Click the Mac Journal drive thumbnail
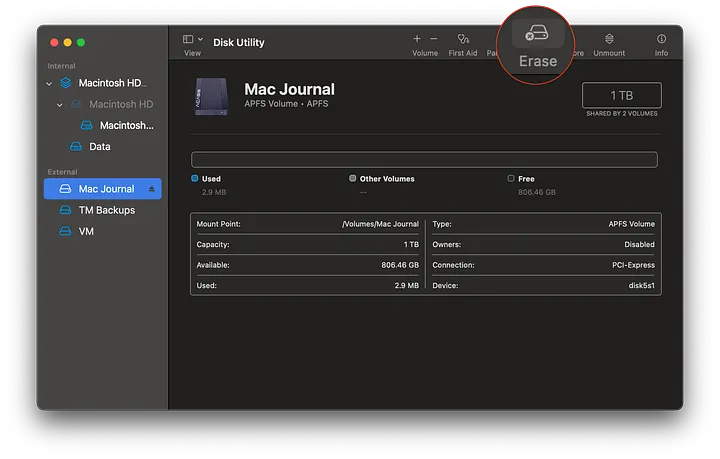The width and height of the screenshot is (720, 459). click(211, 96)
